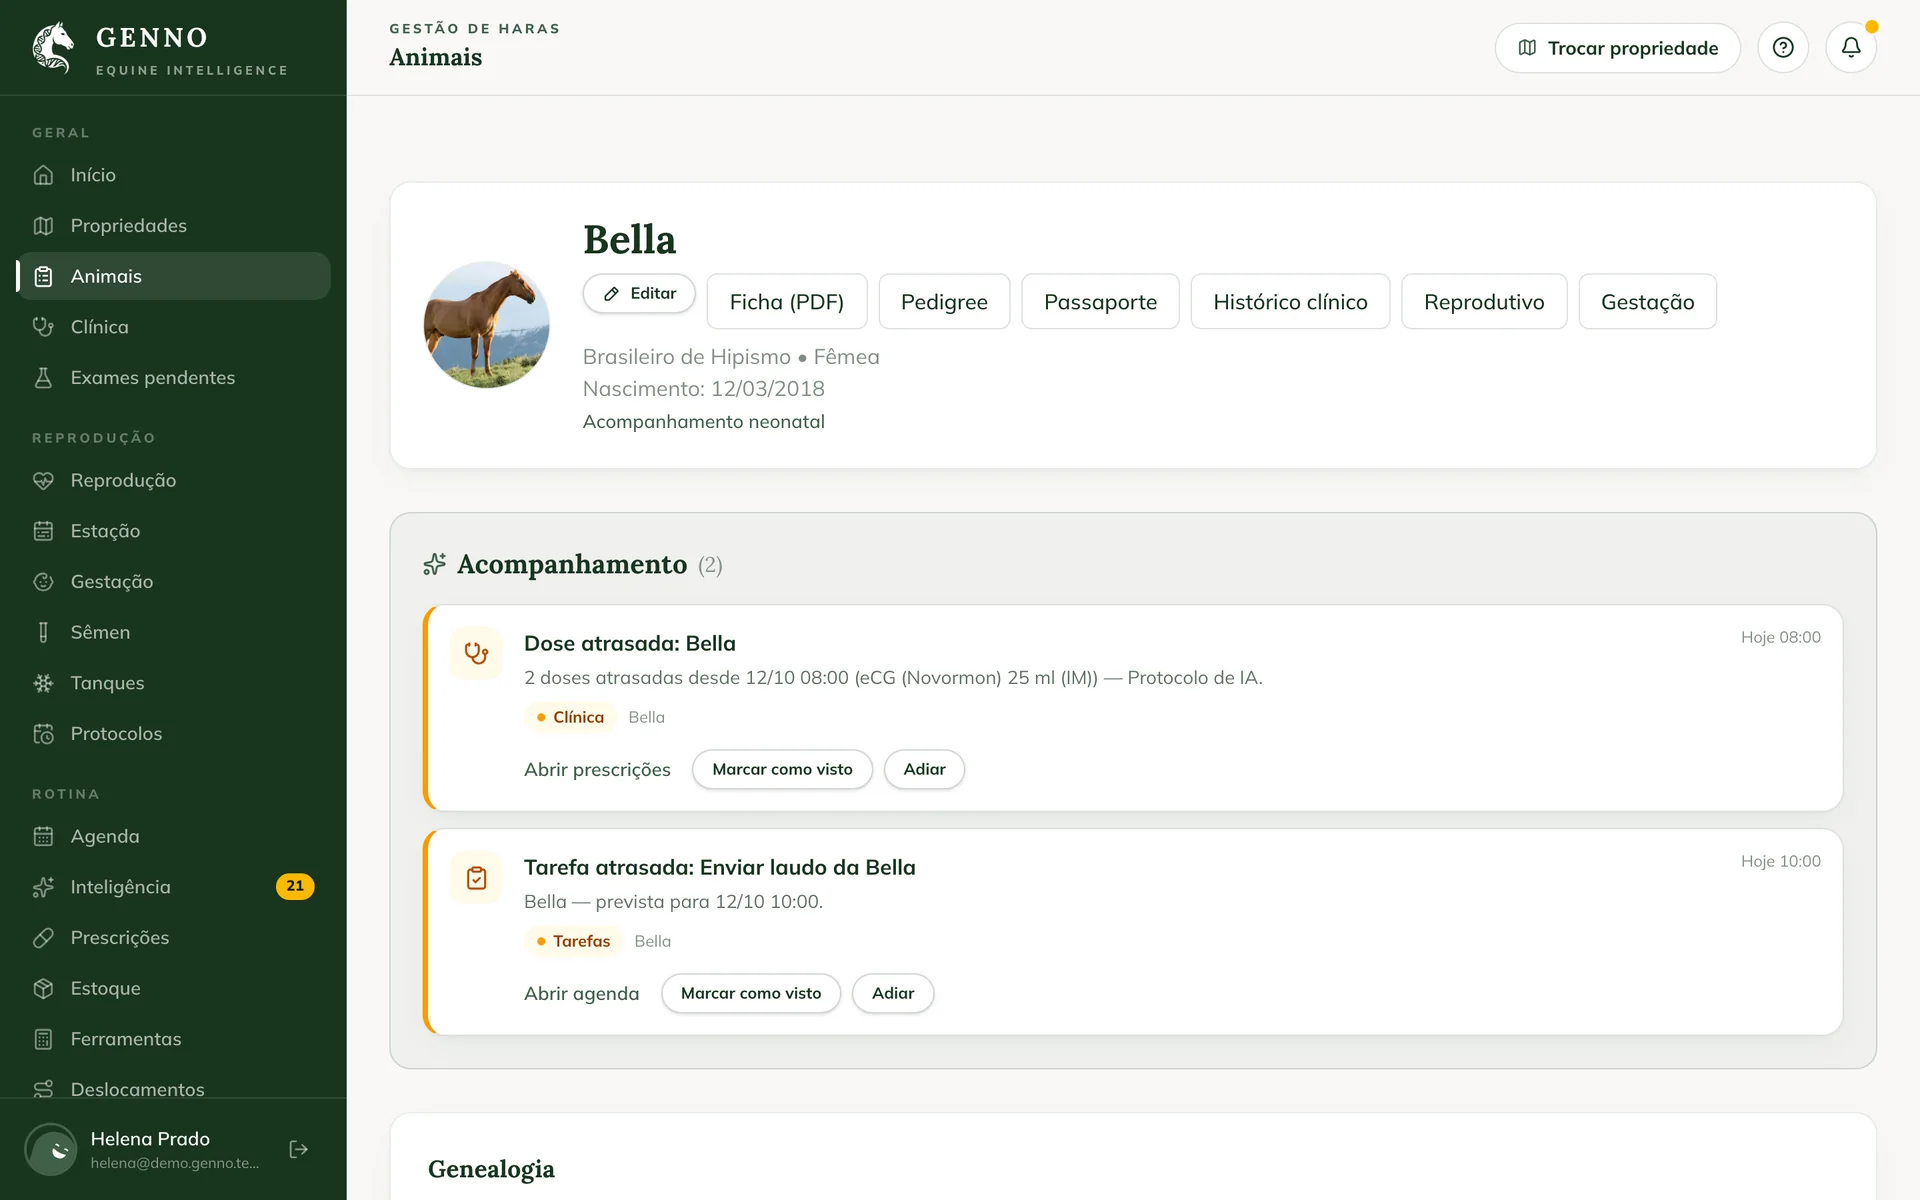This screenshot has height=1200, width=1920.
Task: Click Abrir prescrições link
Action: point(597,770)
